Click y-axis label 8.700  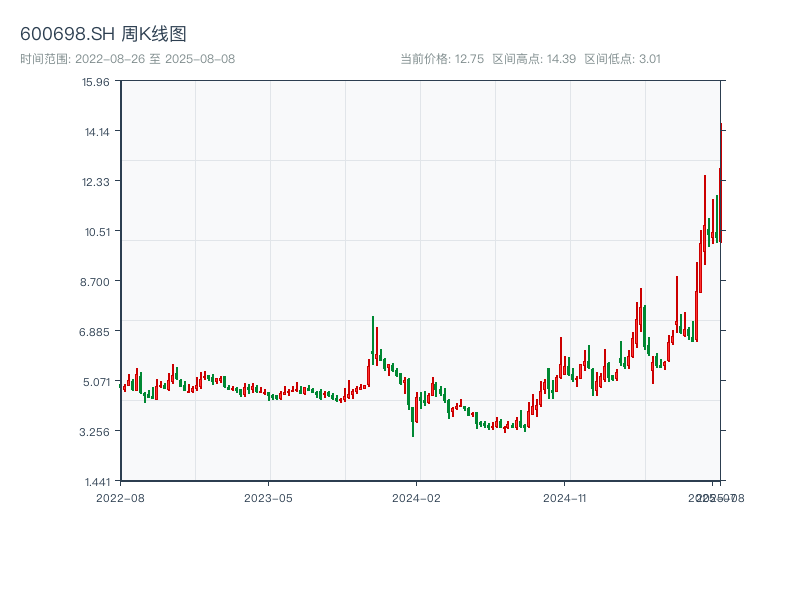(94, 282)
